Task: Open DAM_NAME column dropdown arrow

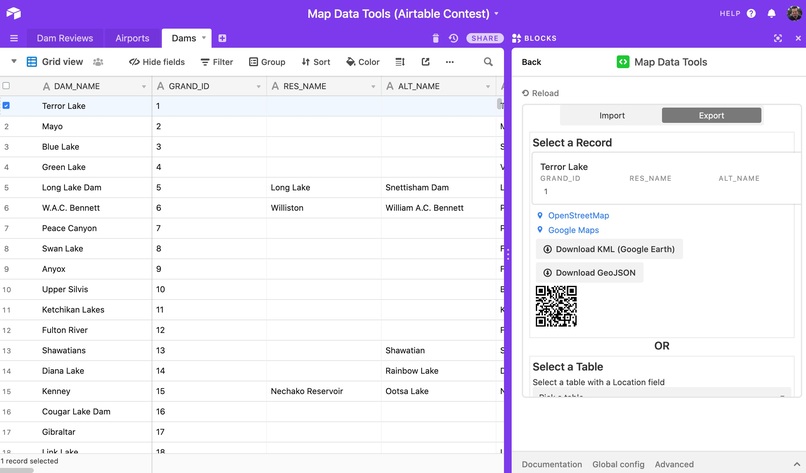Action: 144,86
